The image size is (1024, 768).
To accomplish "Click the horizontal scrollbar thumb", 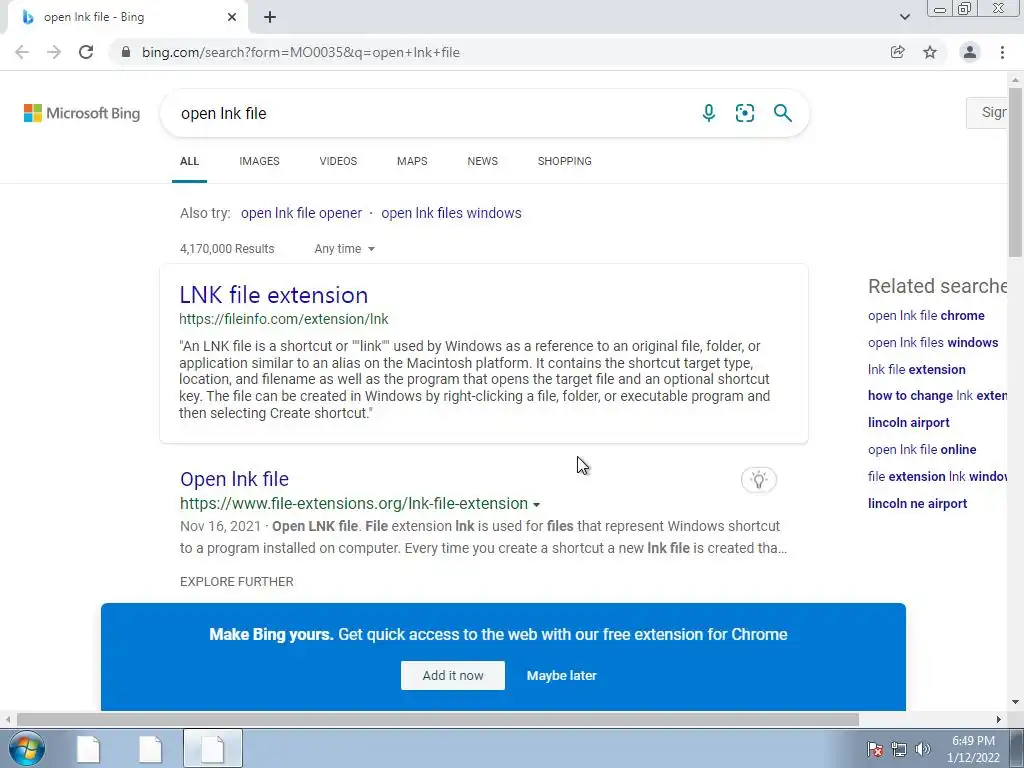I will tap(438, 719).
